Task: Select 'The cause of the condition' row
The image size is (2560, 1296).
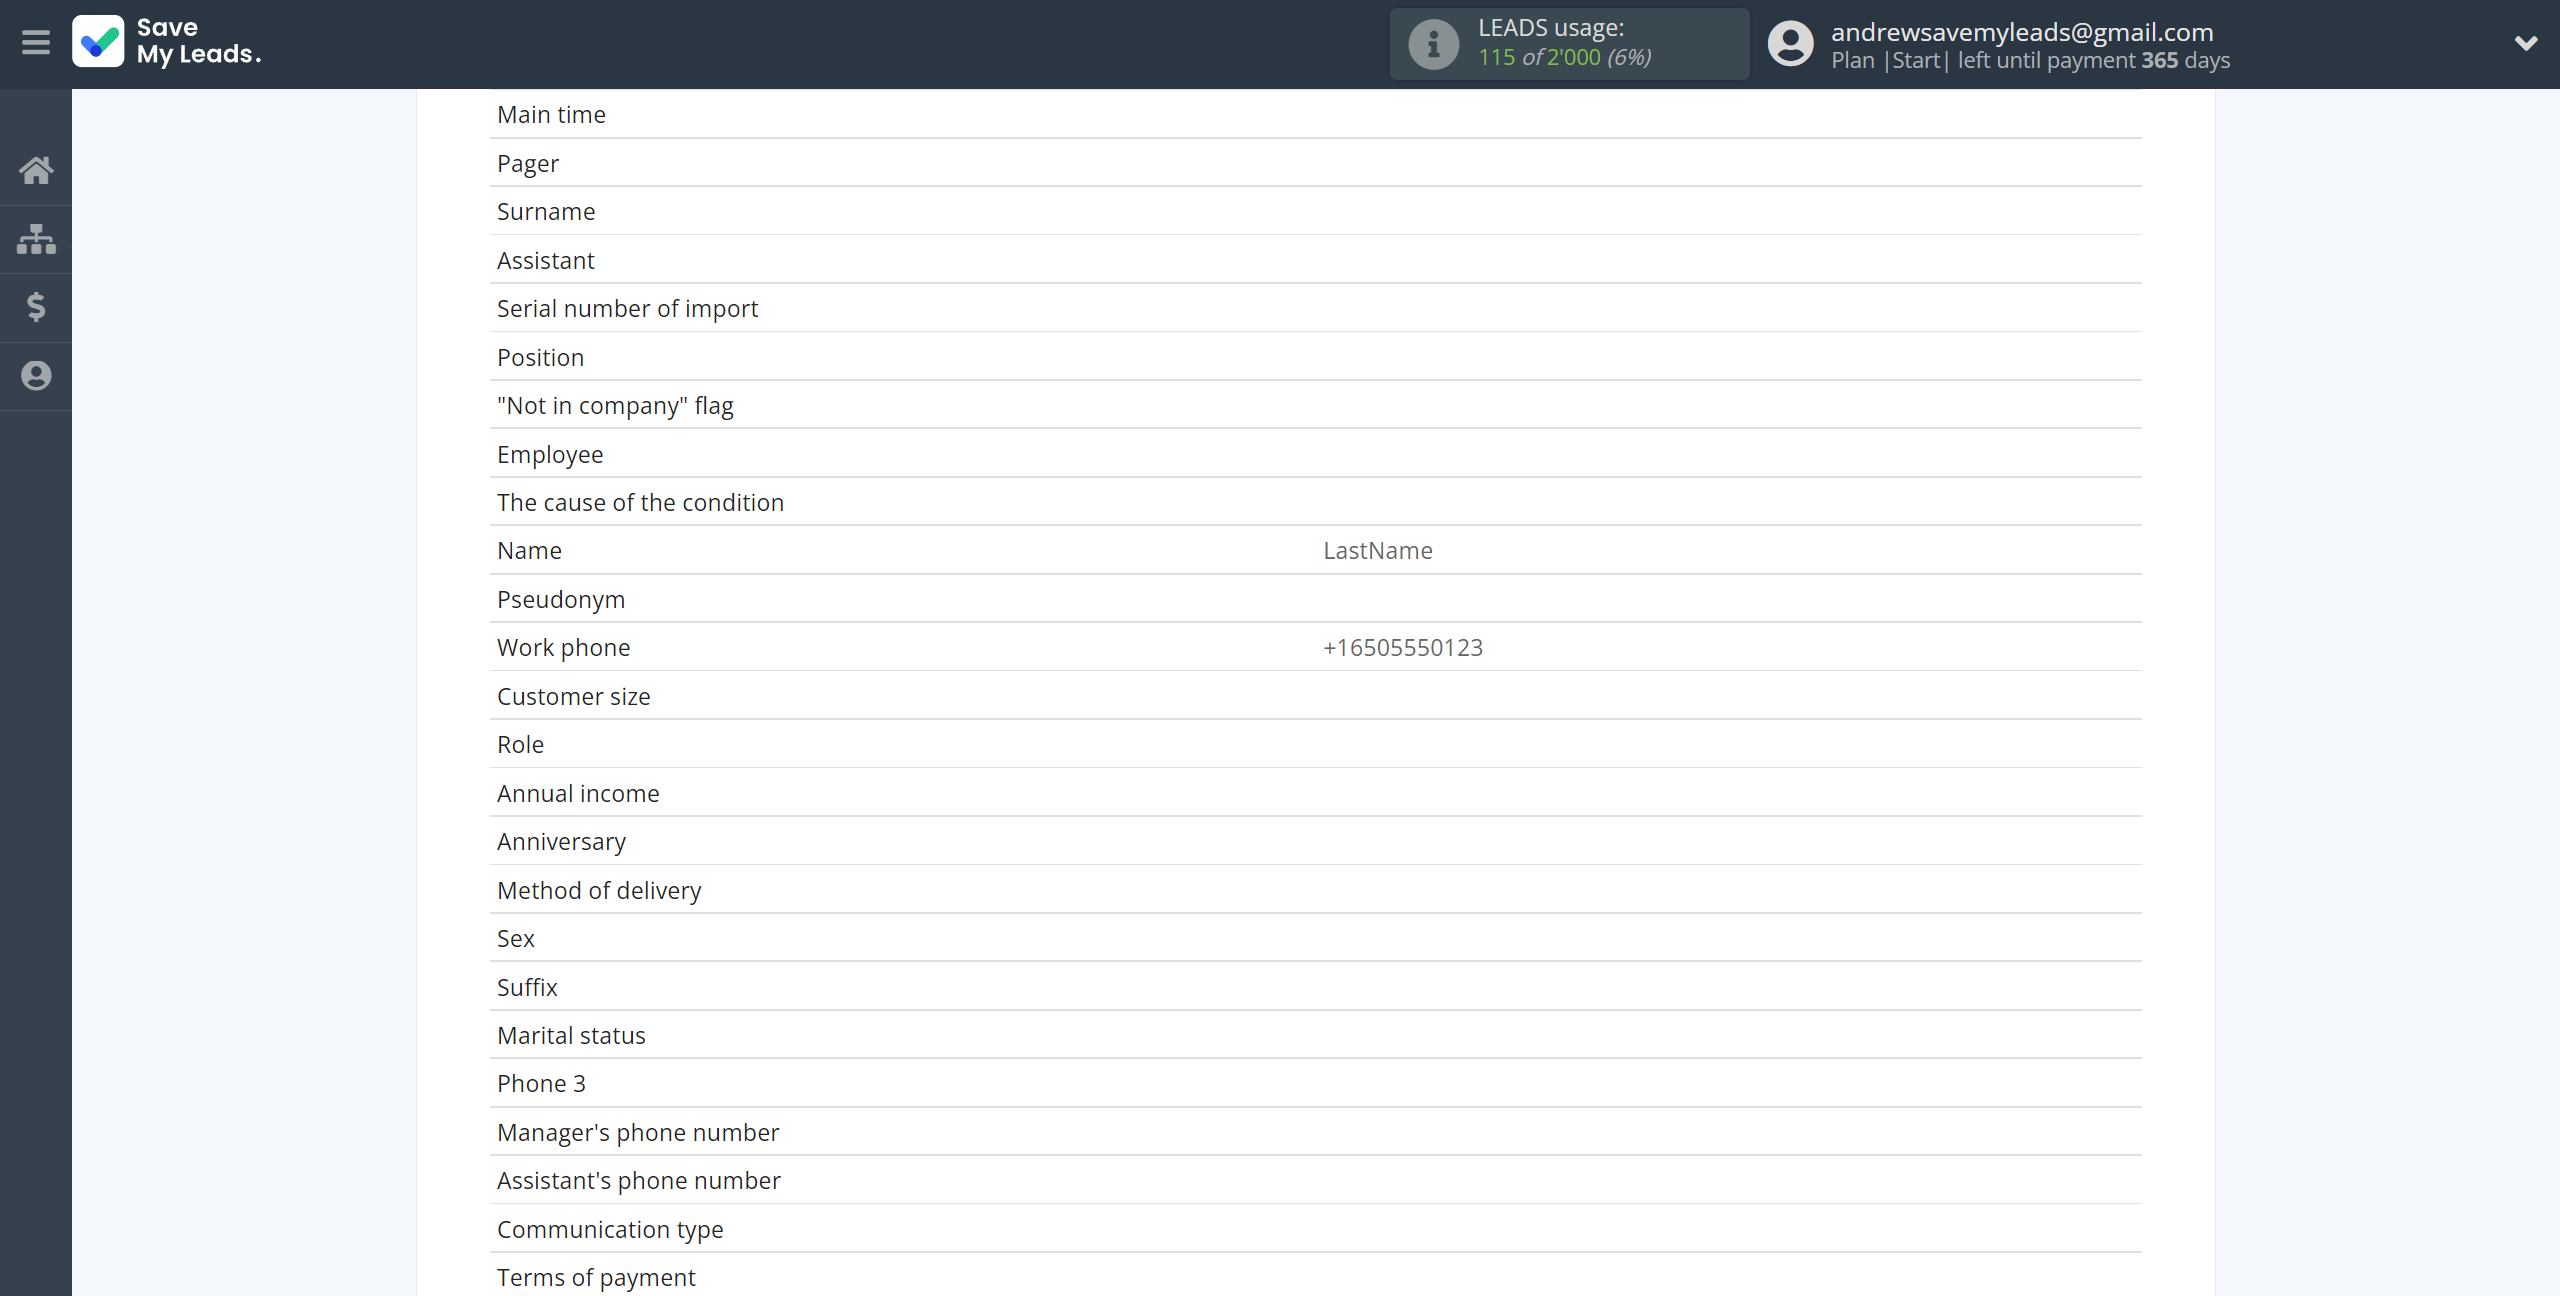Action: tap(1315, 503)
